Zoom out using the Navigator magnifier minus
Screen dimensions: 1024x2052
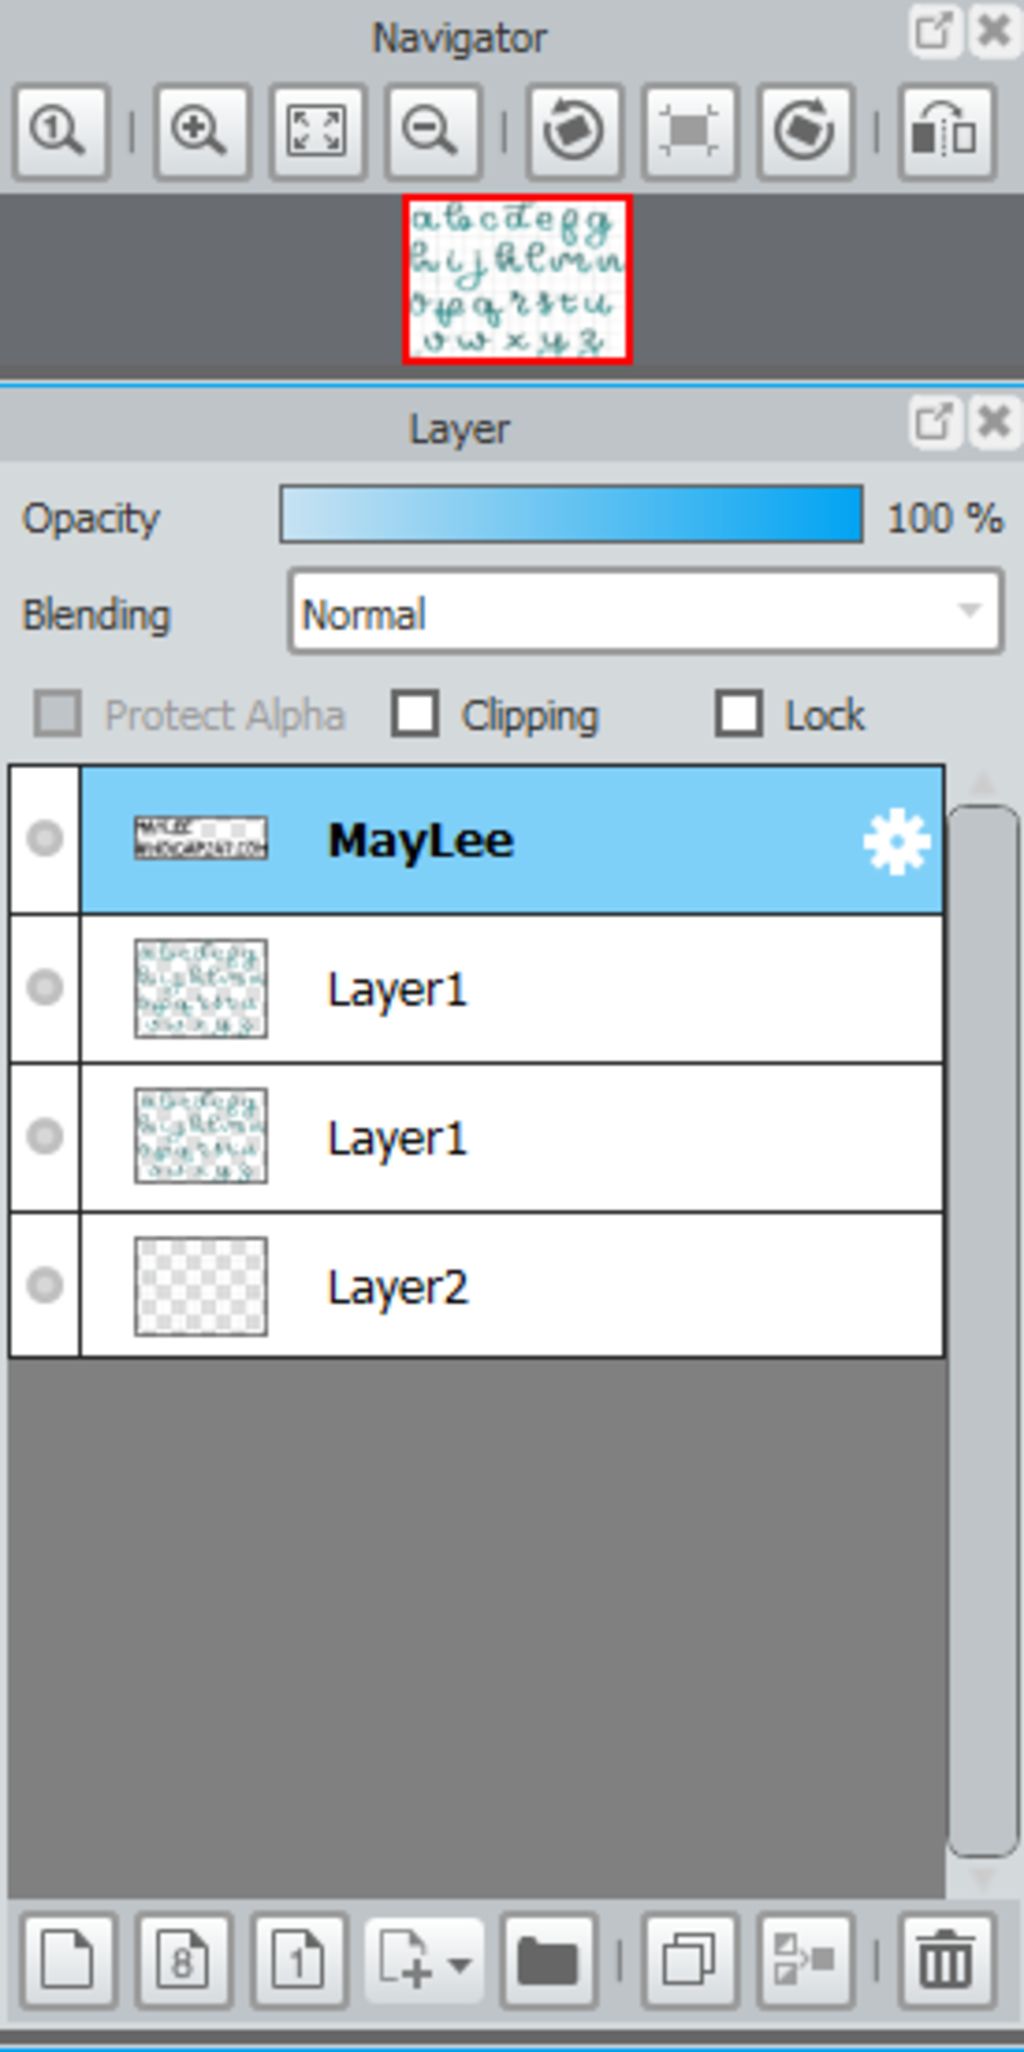pyautogui.click(x=433, y=132)
